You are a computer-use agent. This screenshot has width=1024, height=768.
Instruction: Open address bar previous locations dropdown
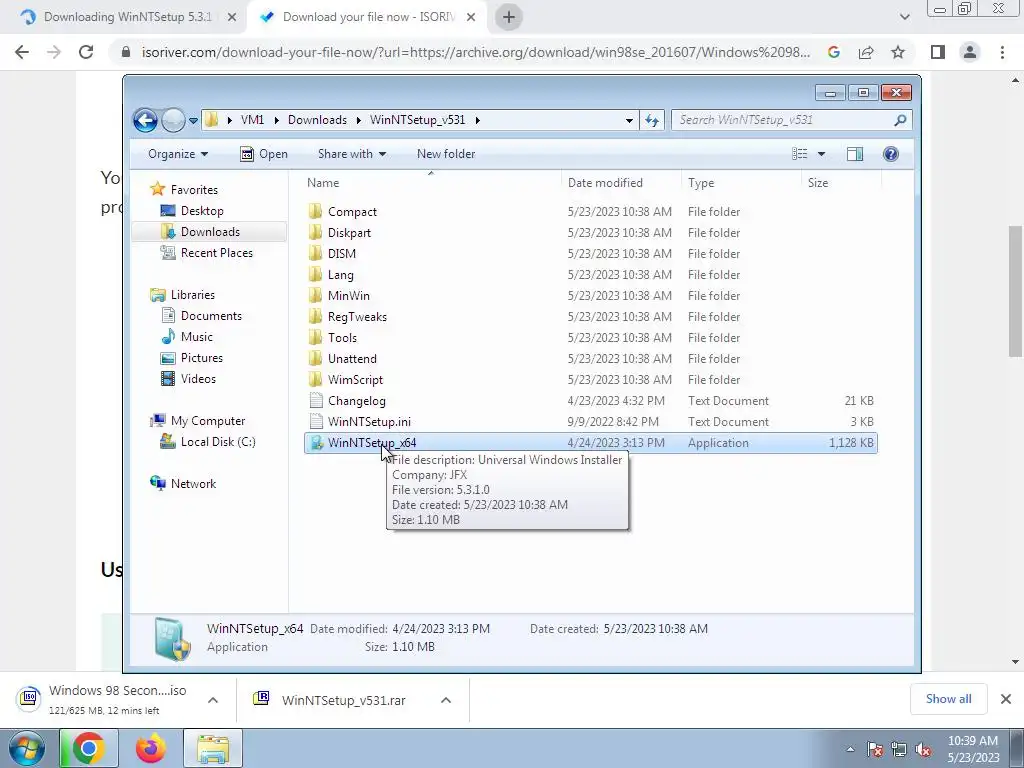click(x=629, y=120)
